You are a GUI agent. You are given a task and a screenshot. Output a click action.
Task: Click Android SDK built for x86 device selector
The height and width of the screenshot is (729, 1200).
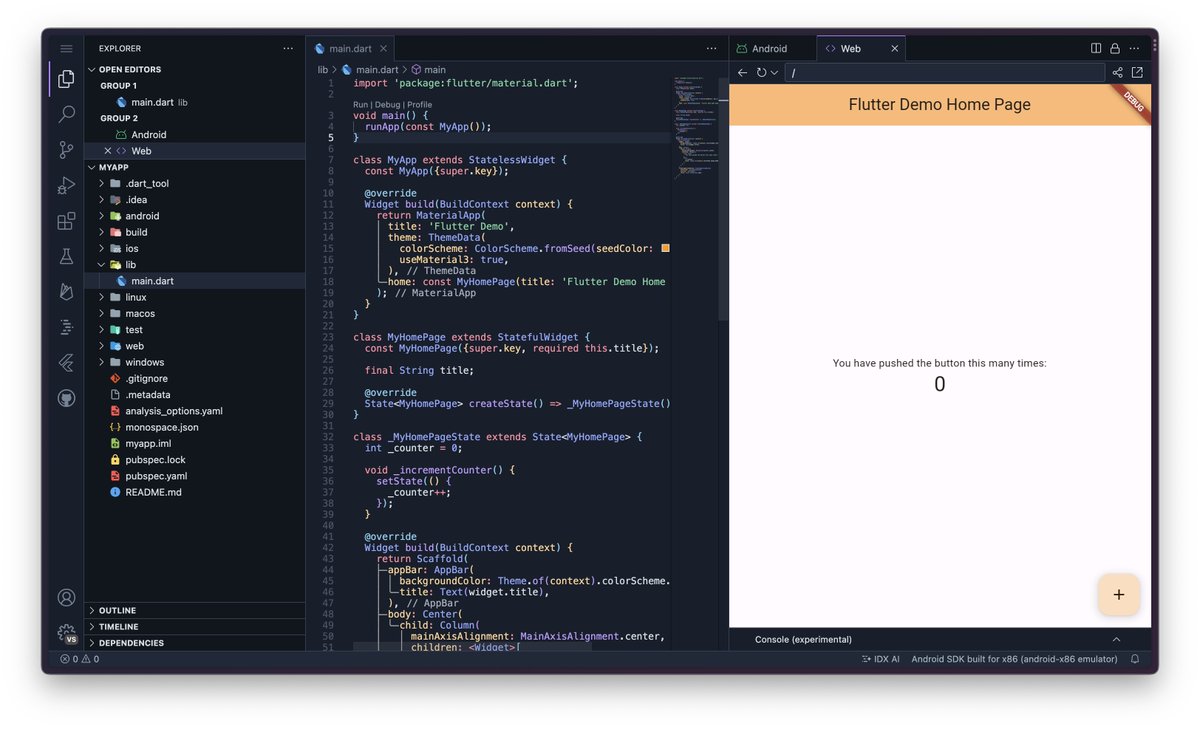tap(1015, 659)
